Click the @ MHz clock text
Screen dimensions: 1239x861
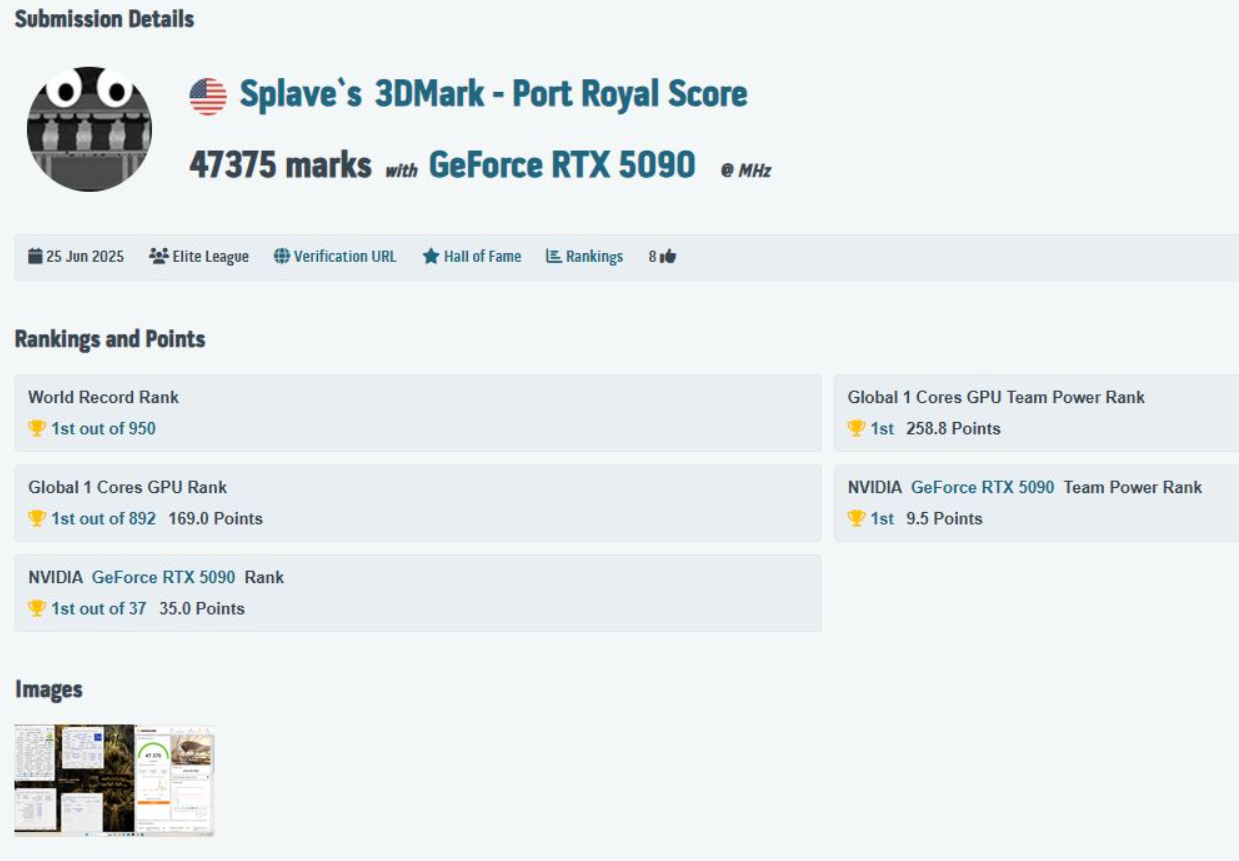pyautogui.click(x=746, y=170)
